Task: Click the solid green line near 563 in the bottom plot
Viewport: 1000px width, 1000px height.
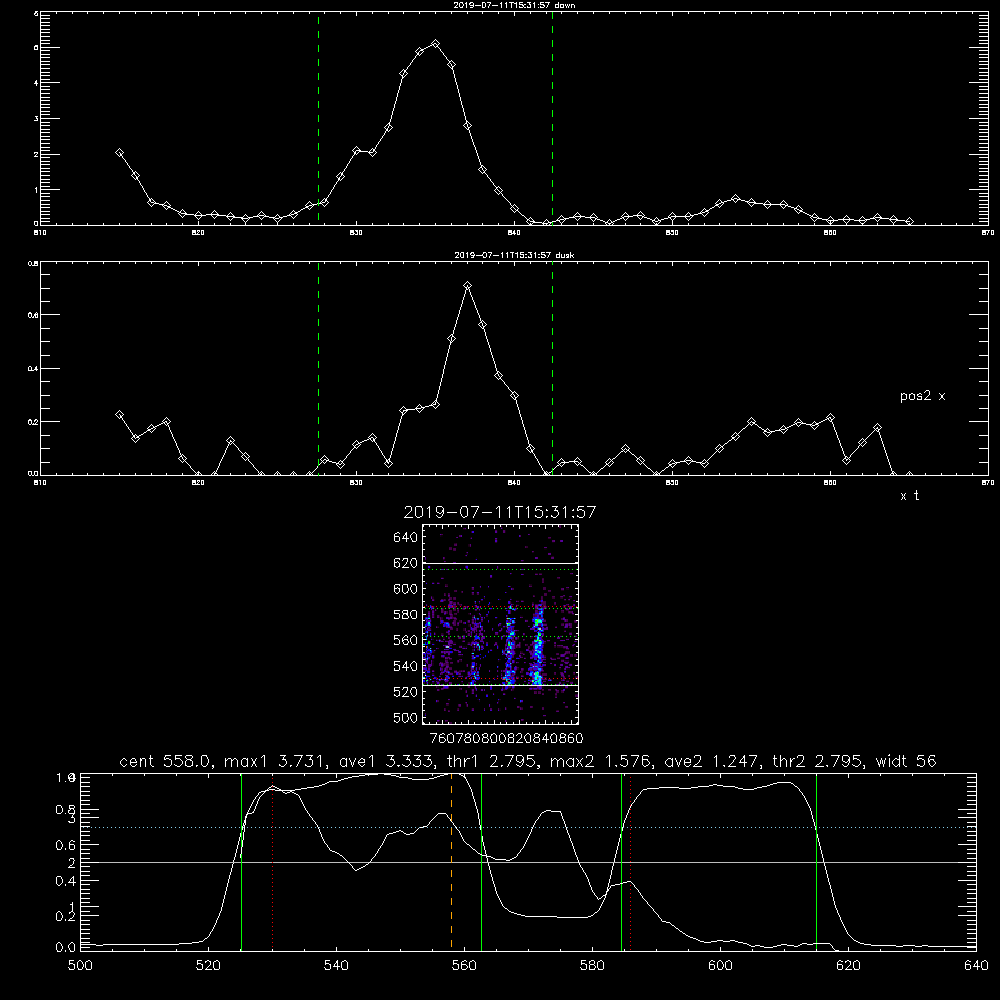Action: [481, 861]
